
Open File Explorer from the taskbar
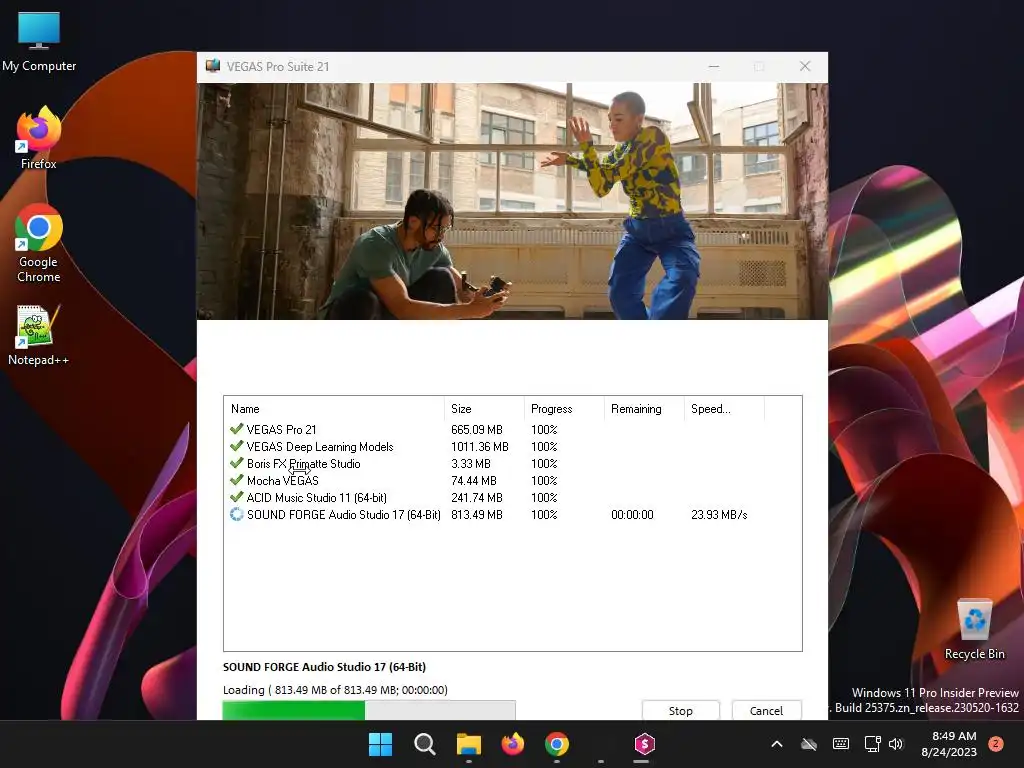(468, 744)
